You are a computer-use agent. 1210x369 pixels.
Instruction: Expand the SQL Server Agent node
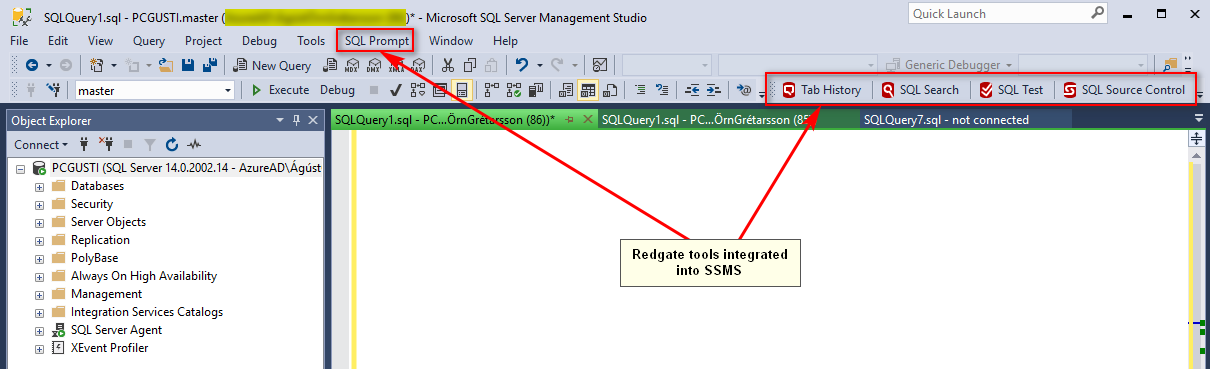click(x=40, y=330)
